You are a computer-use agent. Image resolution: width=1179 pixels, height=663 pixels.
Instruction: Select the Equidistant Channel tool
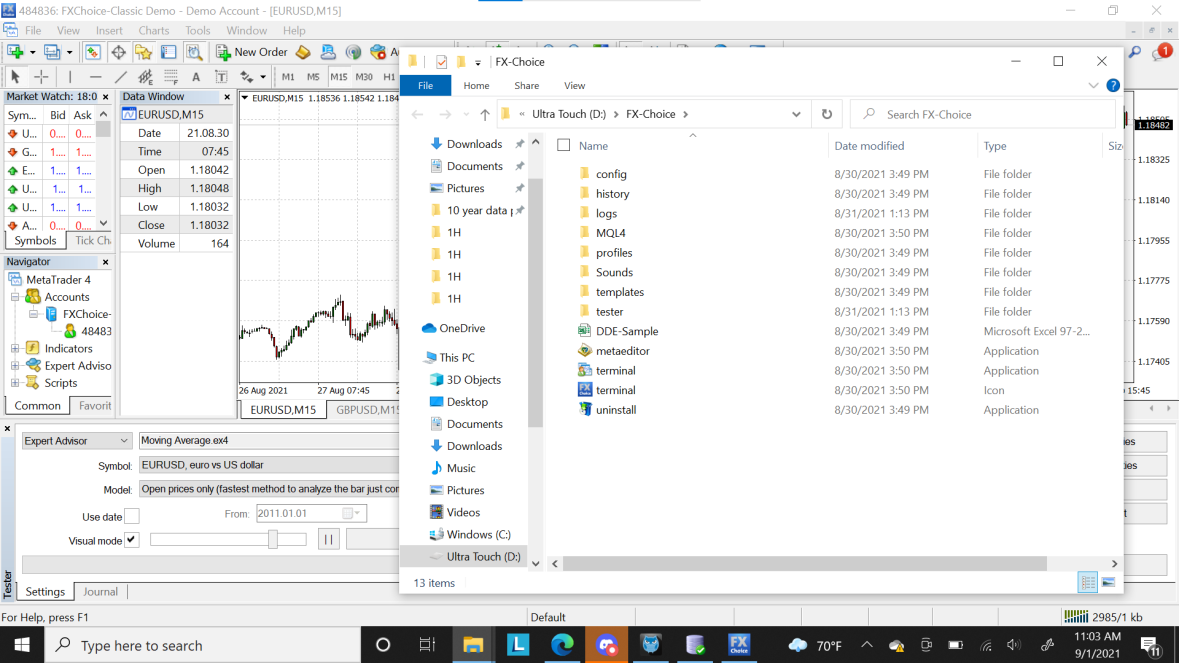pyautogui.click(x=145, y=77)
